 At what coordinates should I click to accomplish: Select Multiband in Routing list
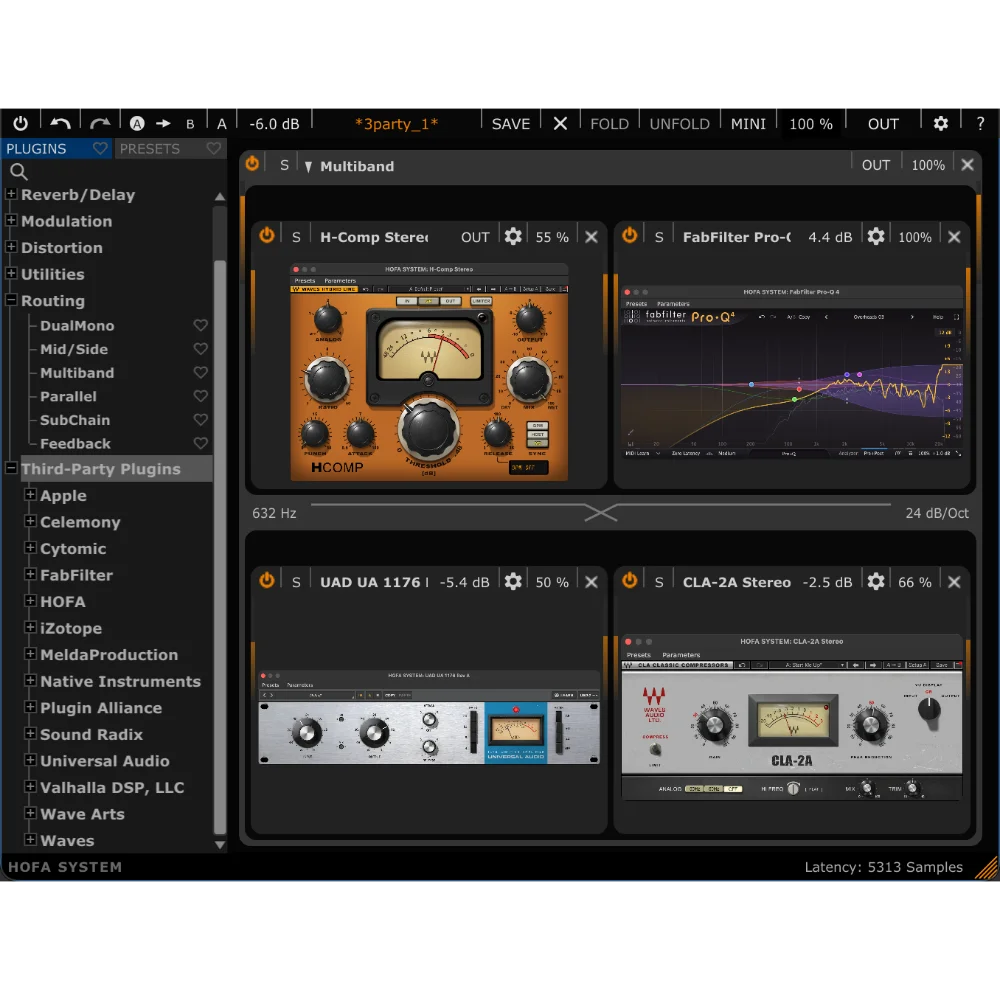click(x=77, y=373)
